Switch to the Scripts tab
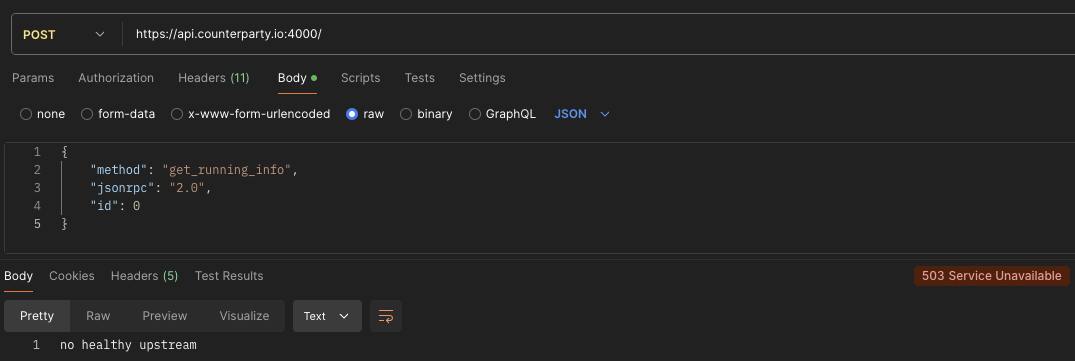Viewport: 1075px width, 361px height. (361, 78)
